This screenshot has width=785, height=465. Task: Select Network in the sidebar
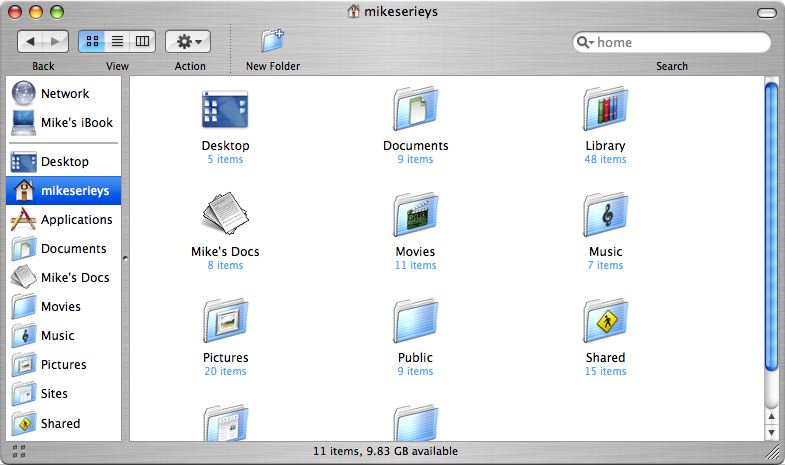[63, 94]
